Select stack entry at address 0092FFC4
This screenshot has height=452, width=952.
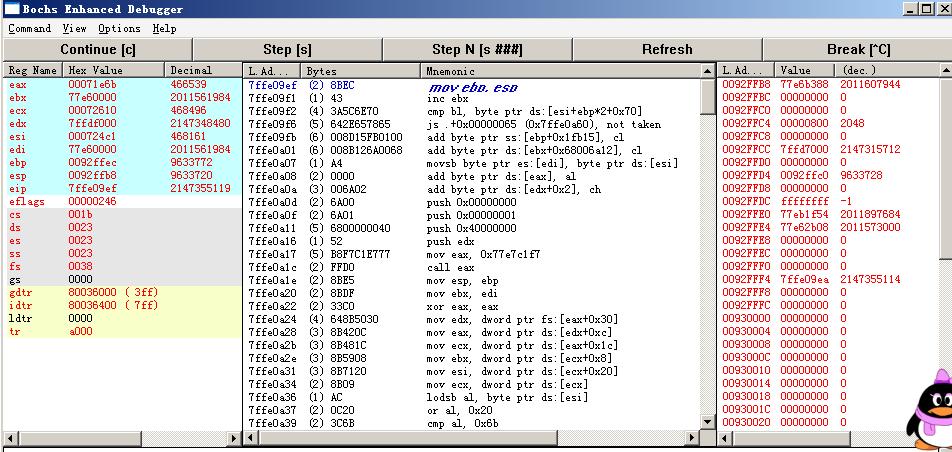coord(829,123)
